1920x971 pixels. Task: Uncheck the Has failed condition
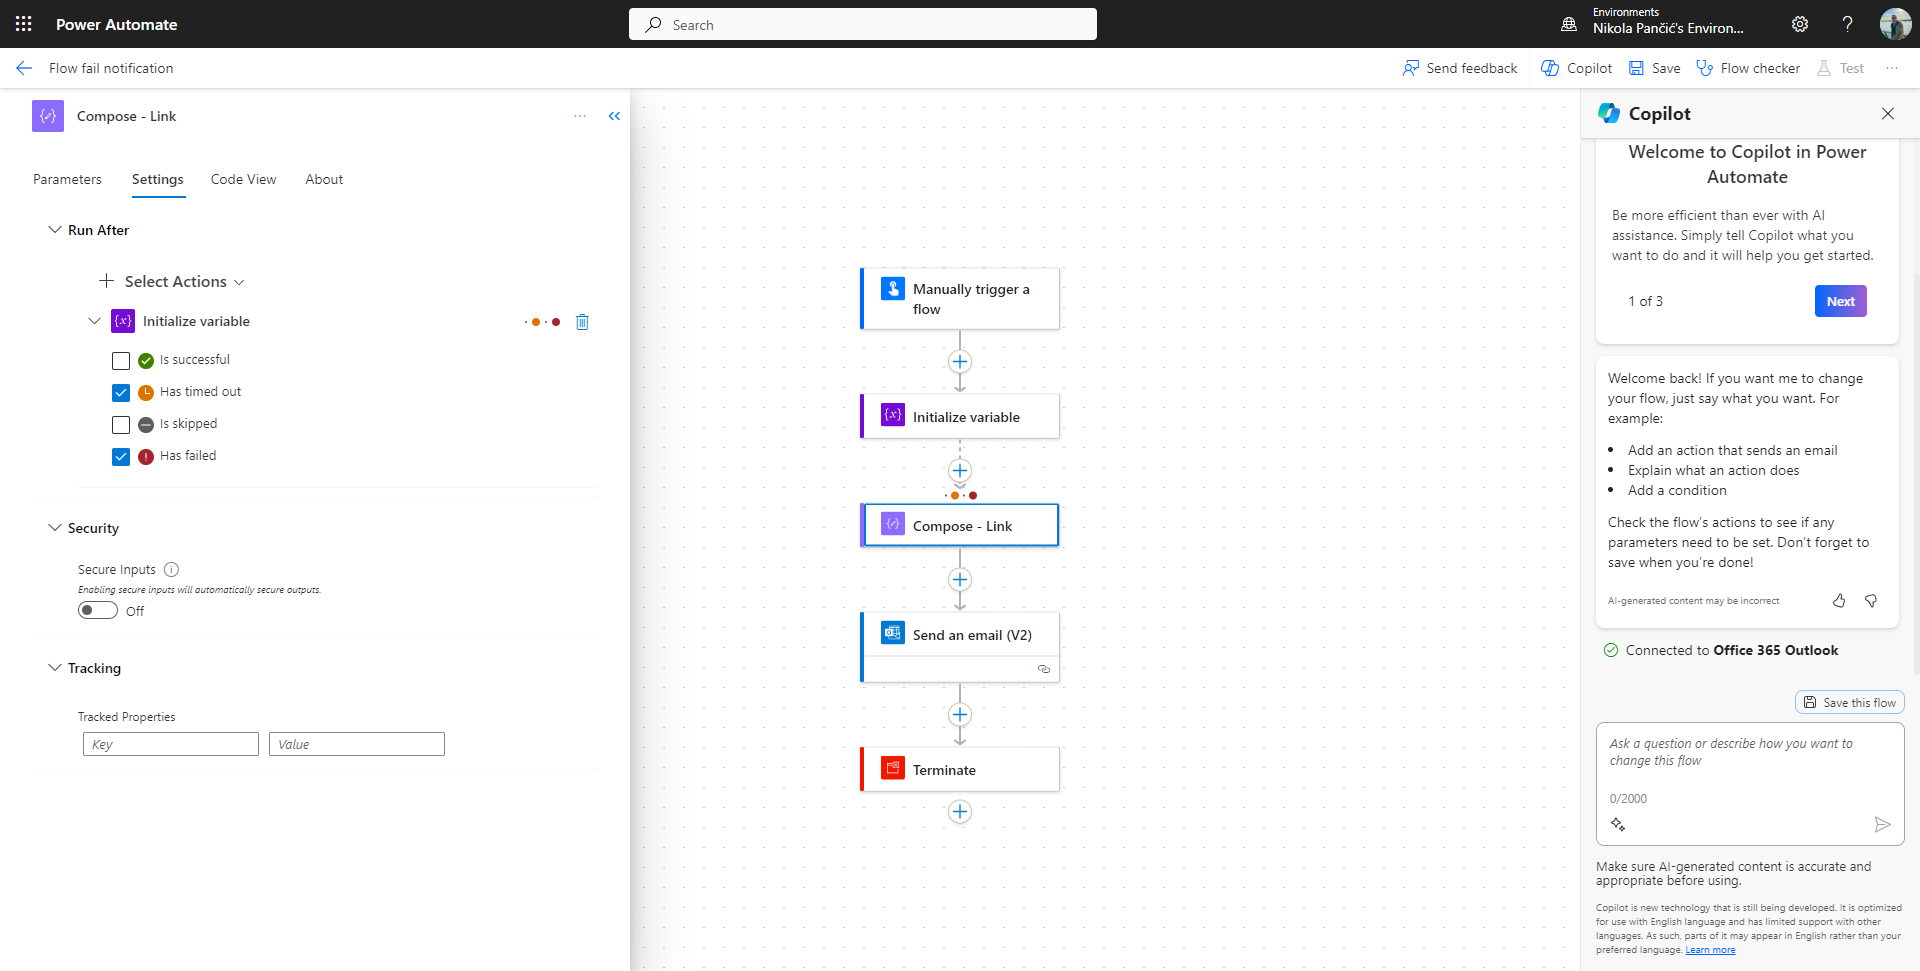coord(121,456)
